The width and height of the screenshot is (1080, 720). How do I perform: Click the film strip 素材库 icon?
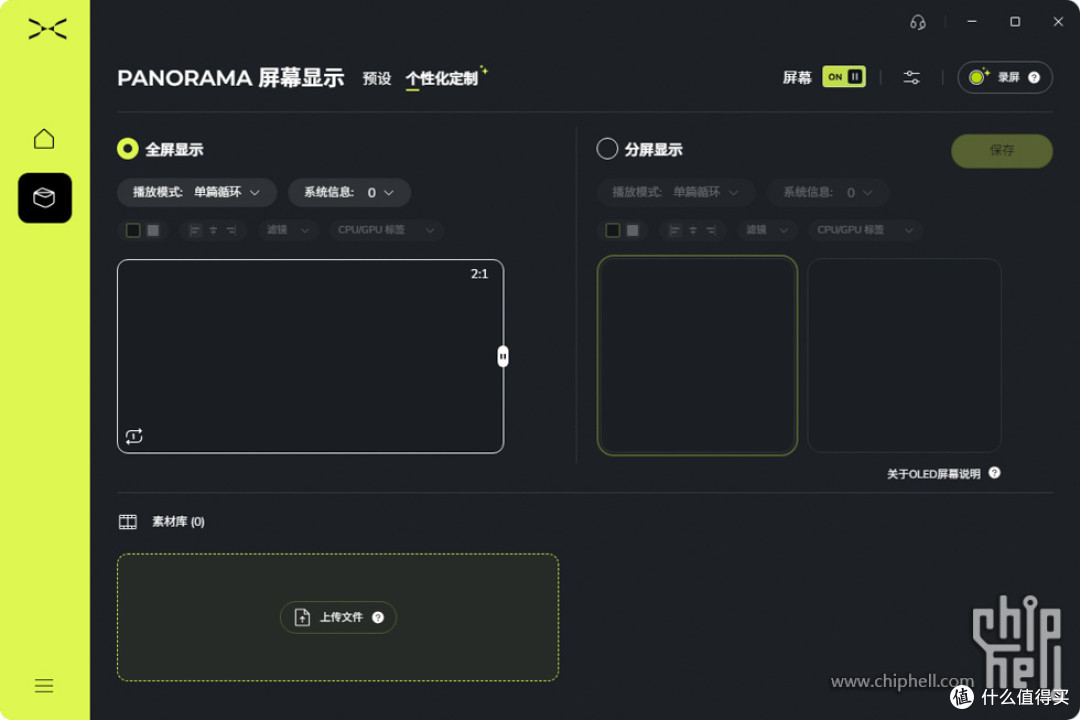(x=127, y=522)
